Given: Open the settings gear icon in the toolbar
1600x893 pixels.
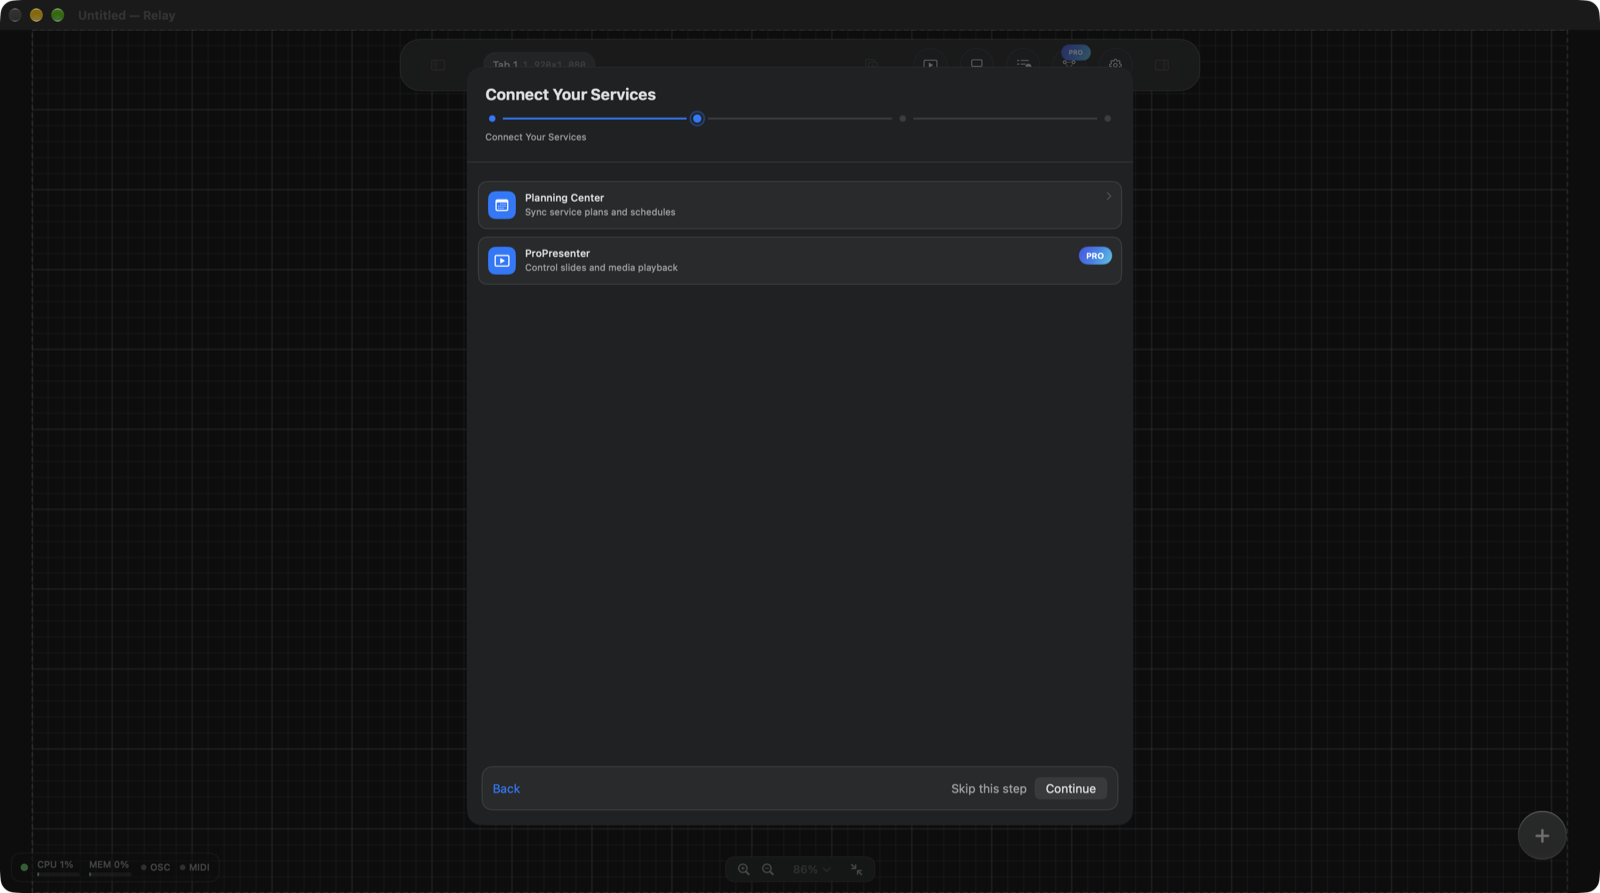Looking at the screenshot, I should 1115,65.
